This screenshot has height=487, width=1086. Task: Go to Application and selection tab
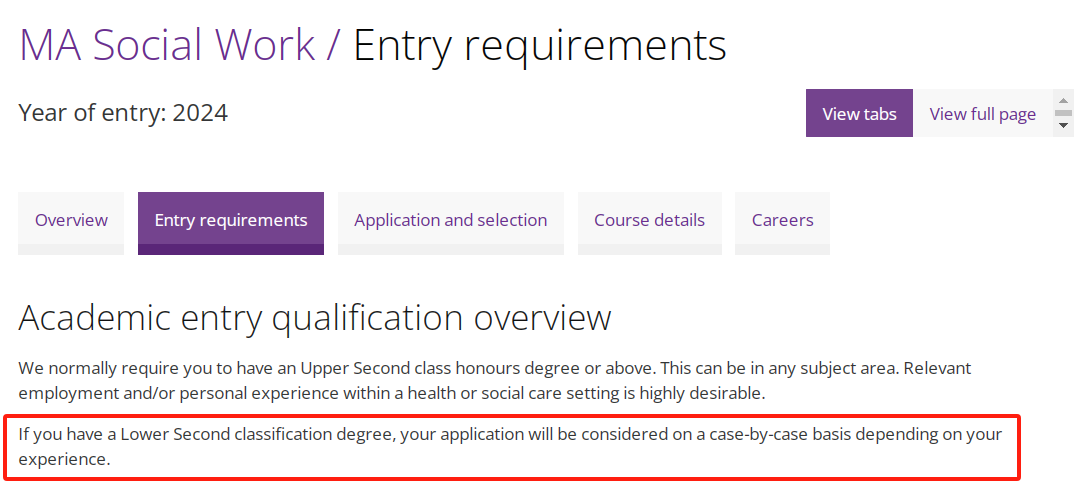[450, 220]
